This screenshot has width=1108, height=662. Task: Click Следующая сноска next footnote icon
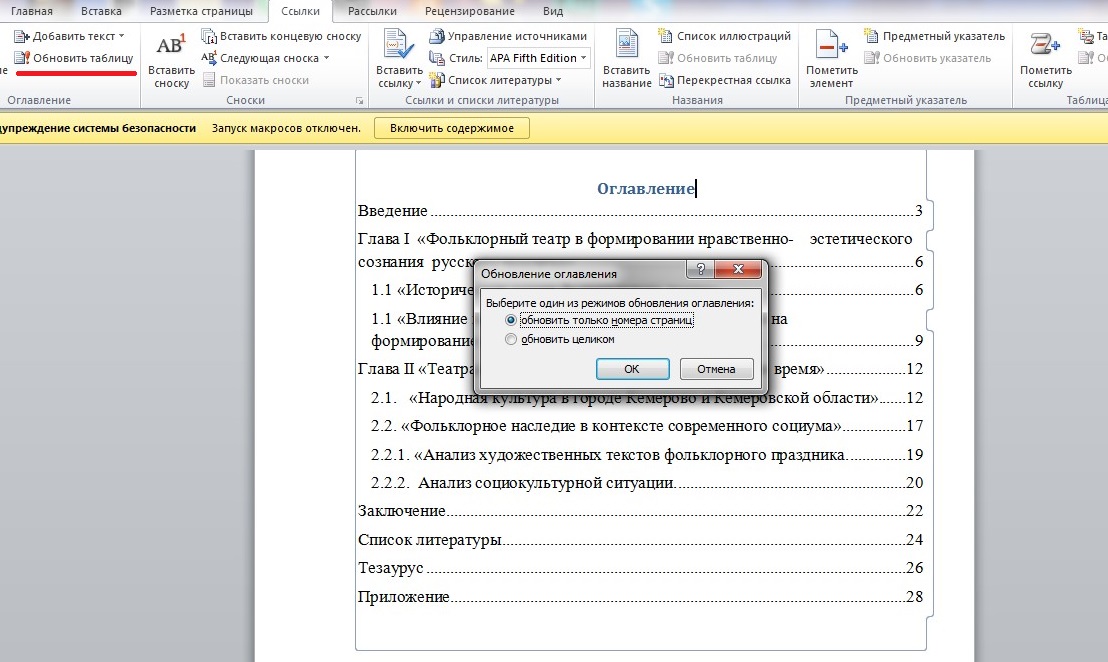click(x=208, y=58)
